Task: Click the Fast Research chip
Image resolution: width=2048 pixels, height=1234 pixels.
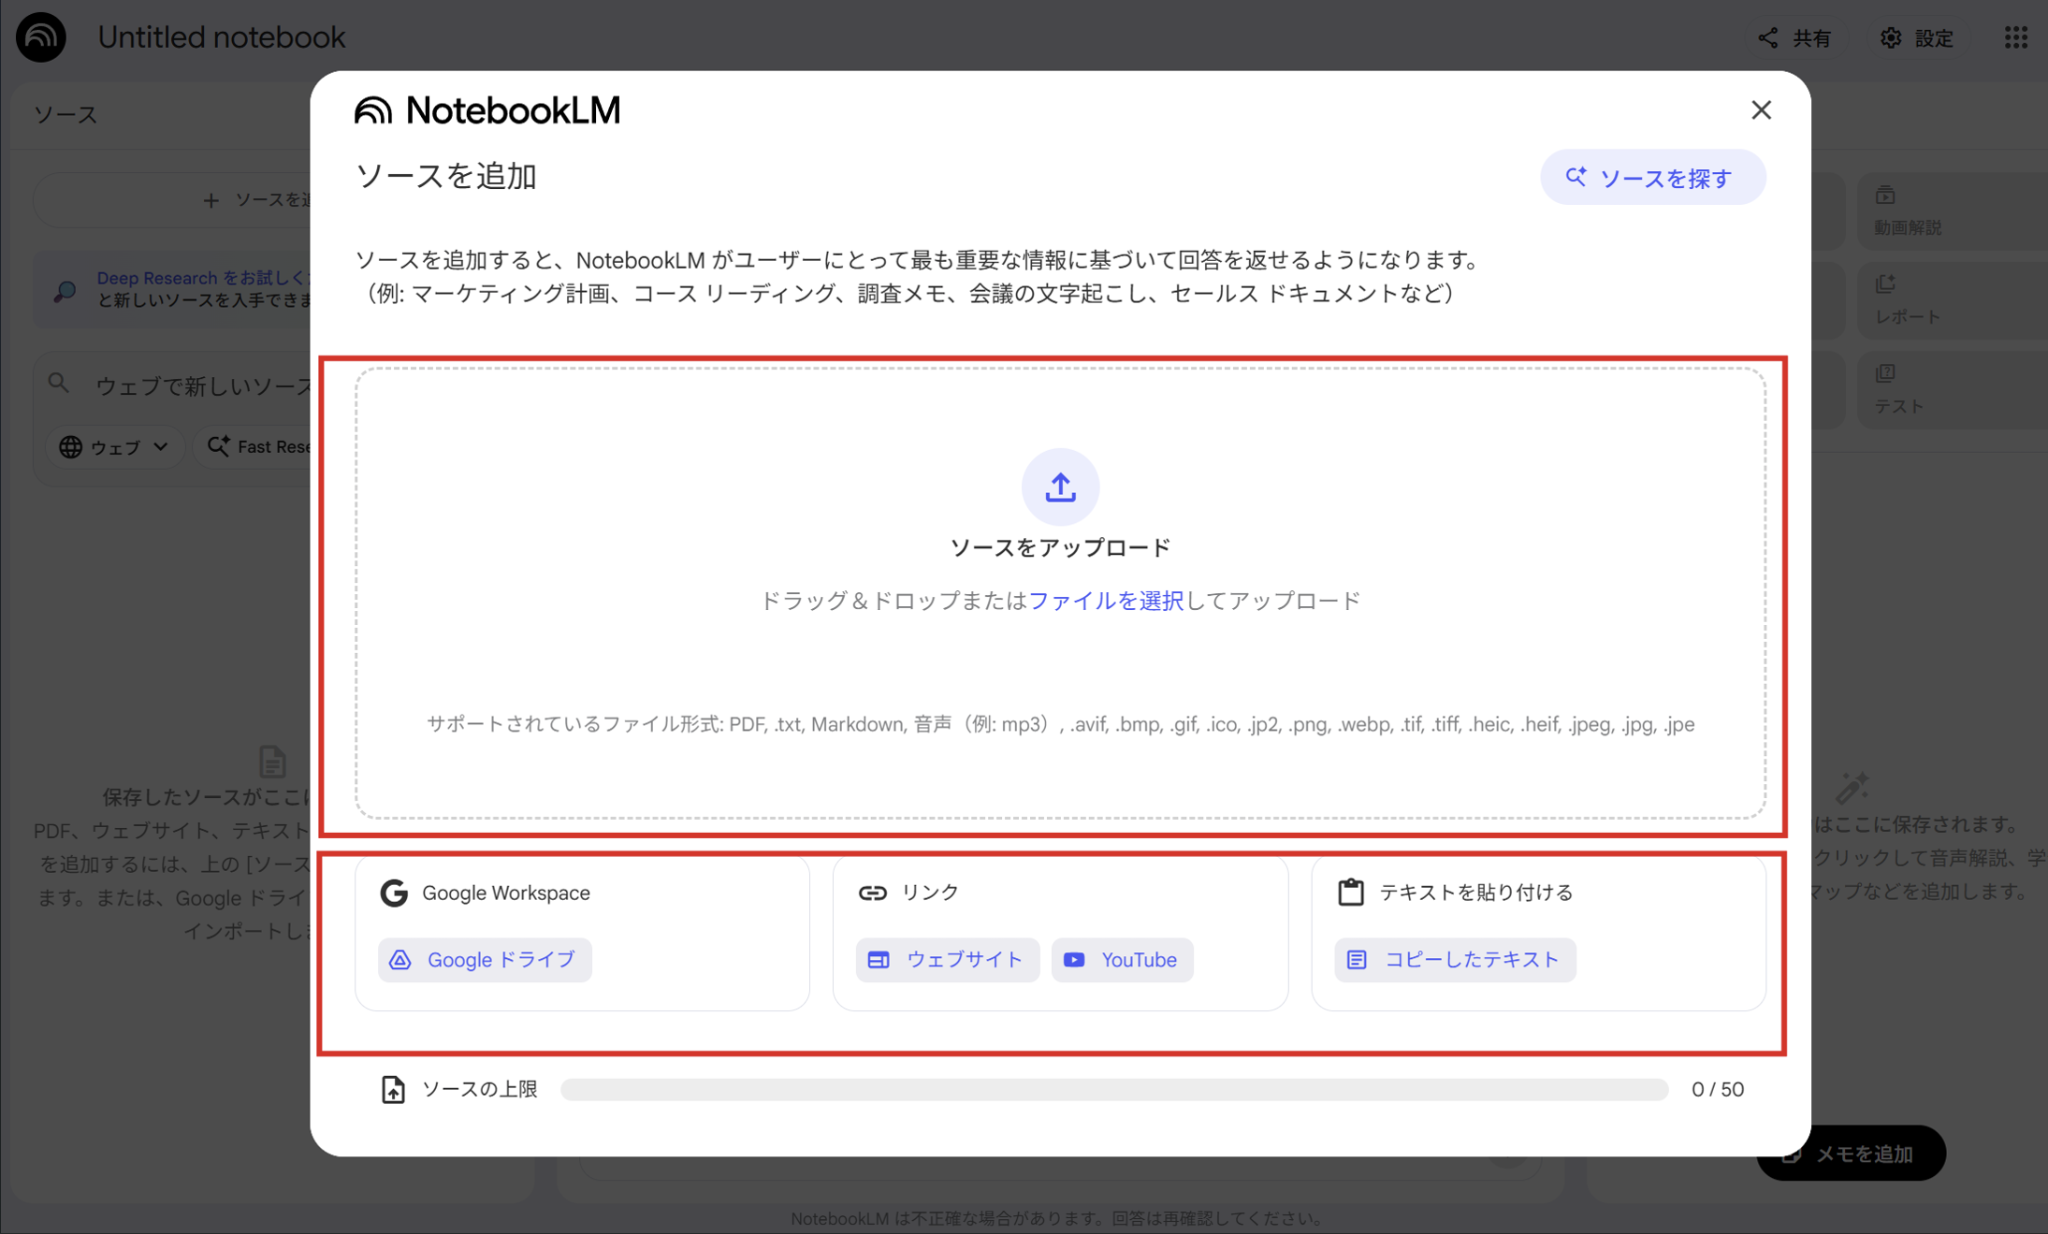Action: pos(254,447)
